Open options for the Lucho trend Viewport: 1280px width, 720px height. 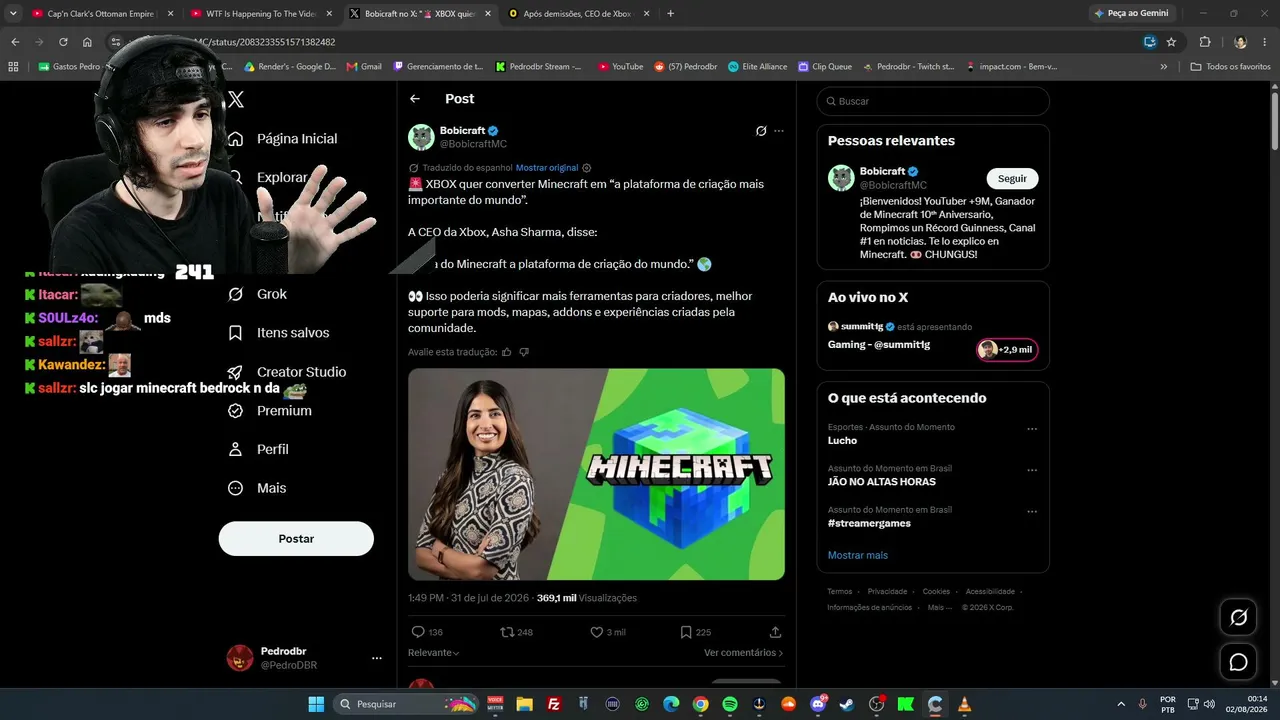[1032, 429]
